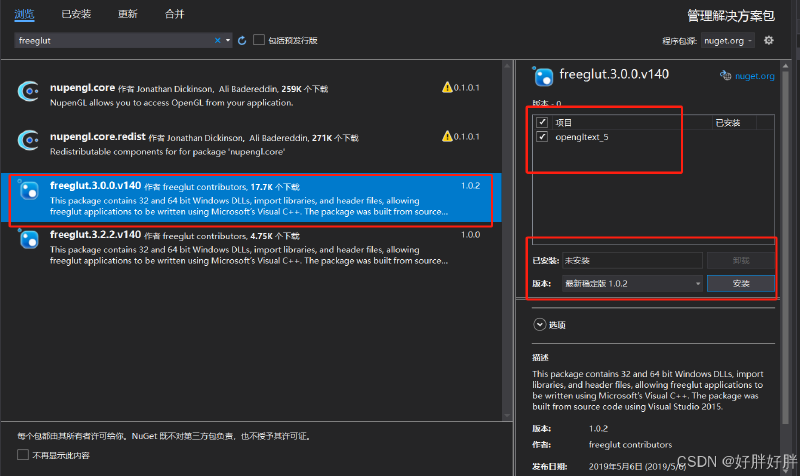Click the freeglut.3.0.0.v140 heading text

coord(614,74)
